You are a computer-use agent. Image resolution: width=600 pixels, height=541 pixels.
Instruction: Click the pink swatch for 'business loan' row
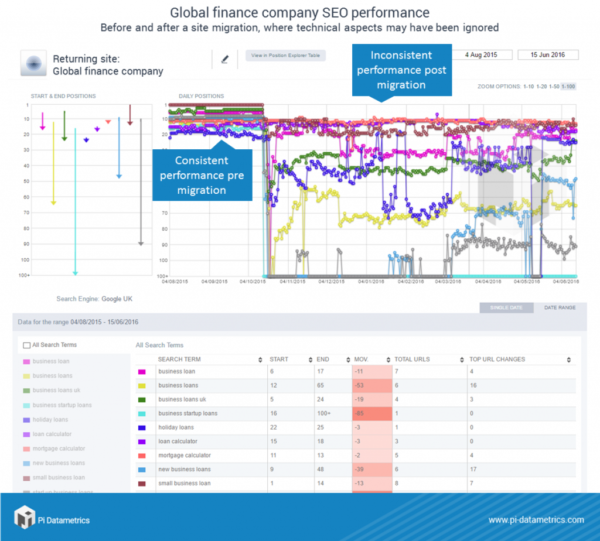point(141,371)
